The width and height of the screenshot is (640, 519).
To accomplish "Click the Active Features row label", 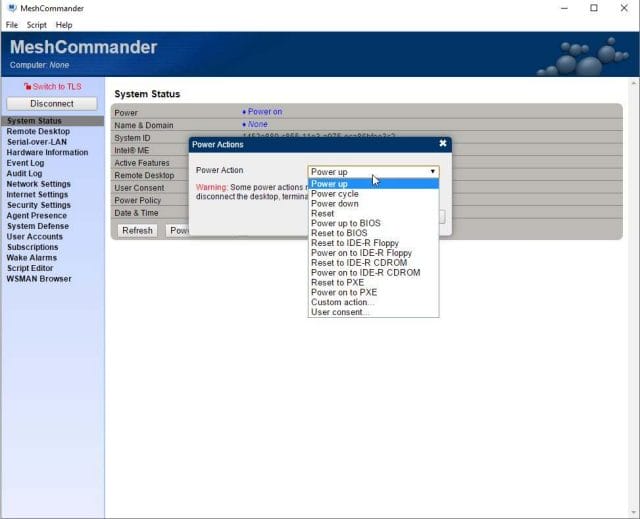I will (x=142, y=163).
